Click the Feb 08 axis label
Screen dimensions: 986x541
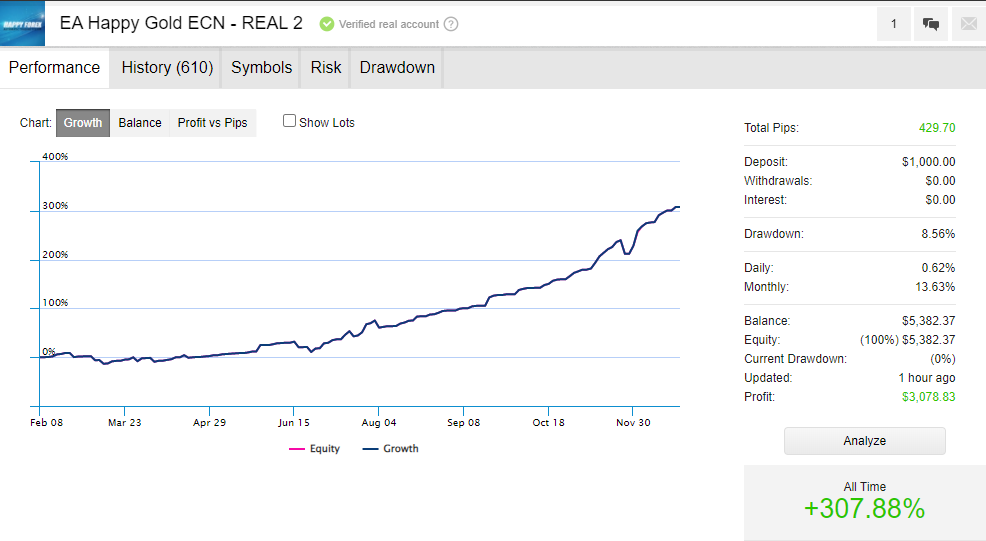[47, 423]
